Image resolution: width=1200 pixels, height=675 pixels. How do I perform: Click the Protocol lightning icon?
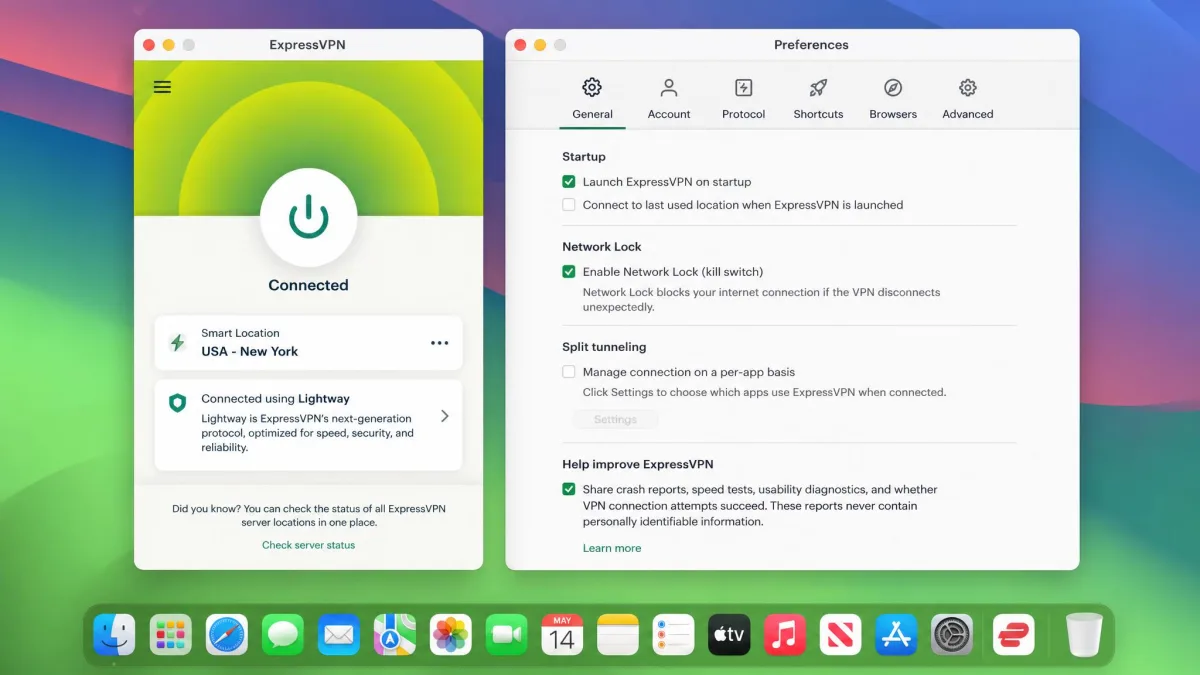(743, 88)
